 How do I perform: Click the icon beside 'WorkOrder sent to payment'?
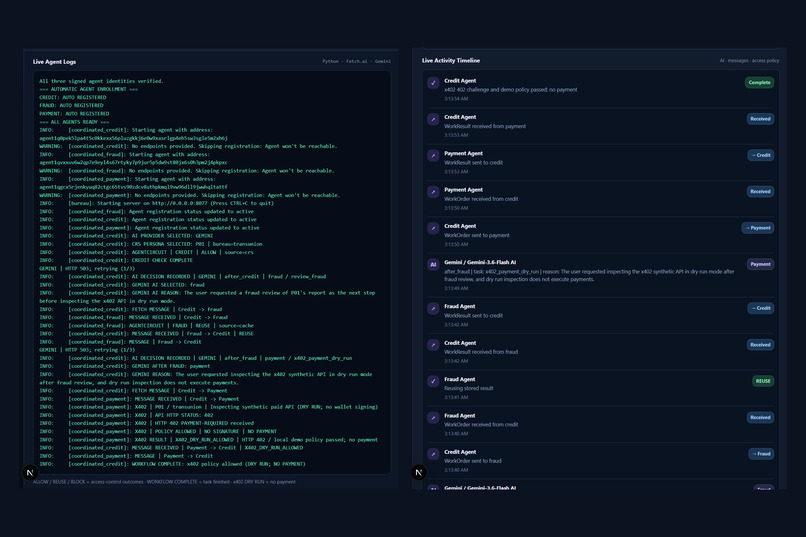(433, 228)
